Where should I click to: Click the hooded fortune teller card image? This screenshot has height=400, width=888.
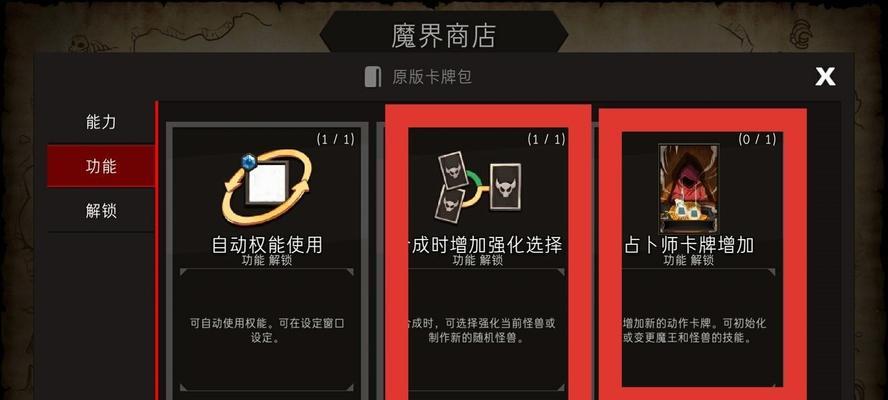click(689, 189)
